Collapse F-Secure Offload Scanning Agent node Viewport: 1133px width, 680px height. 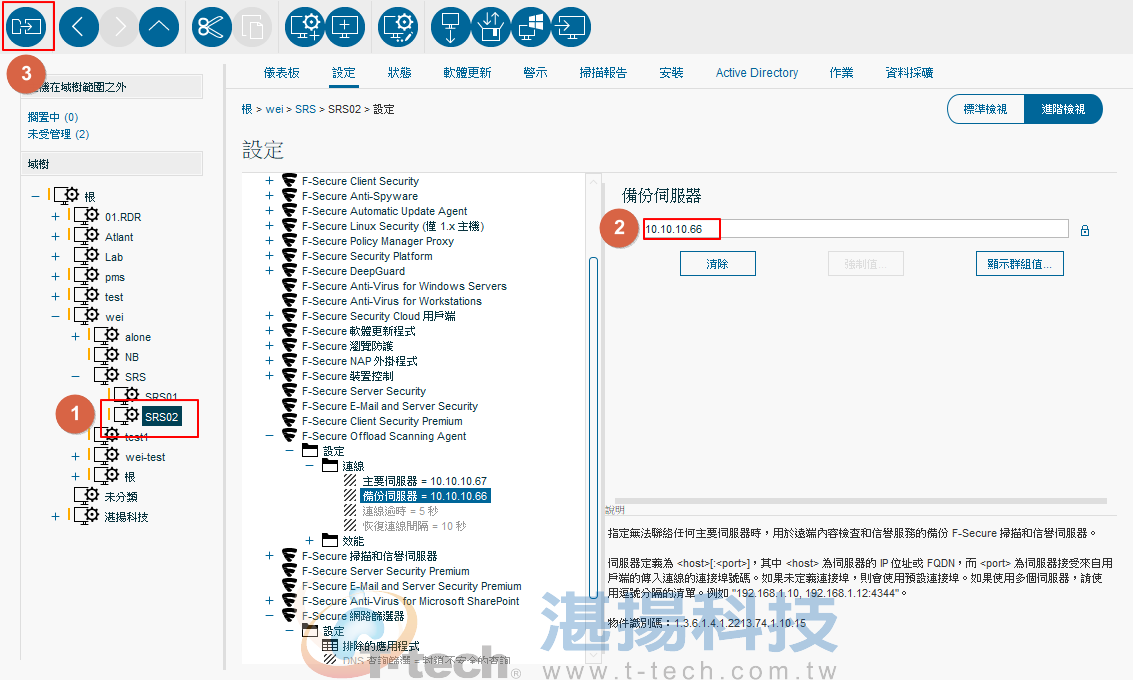pos(270,436)
